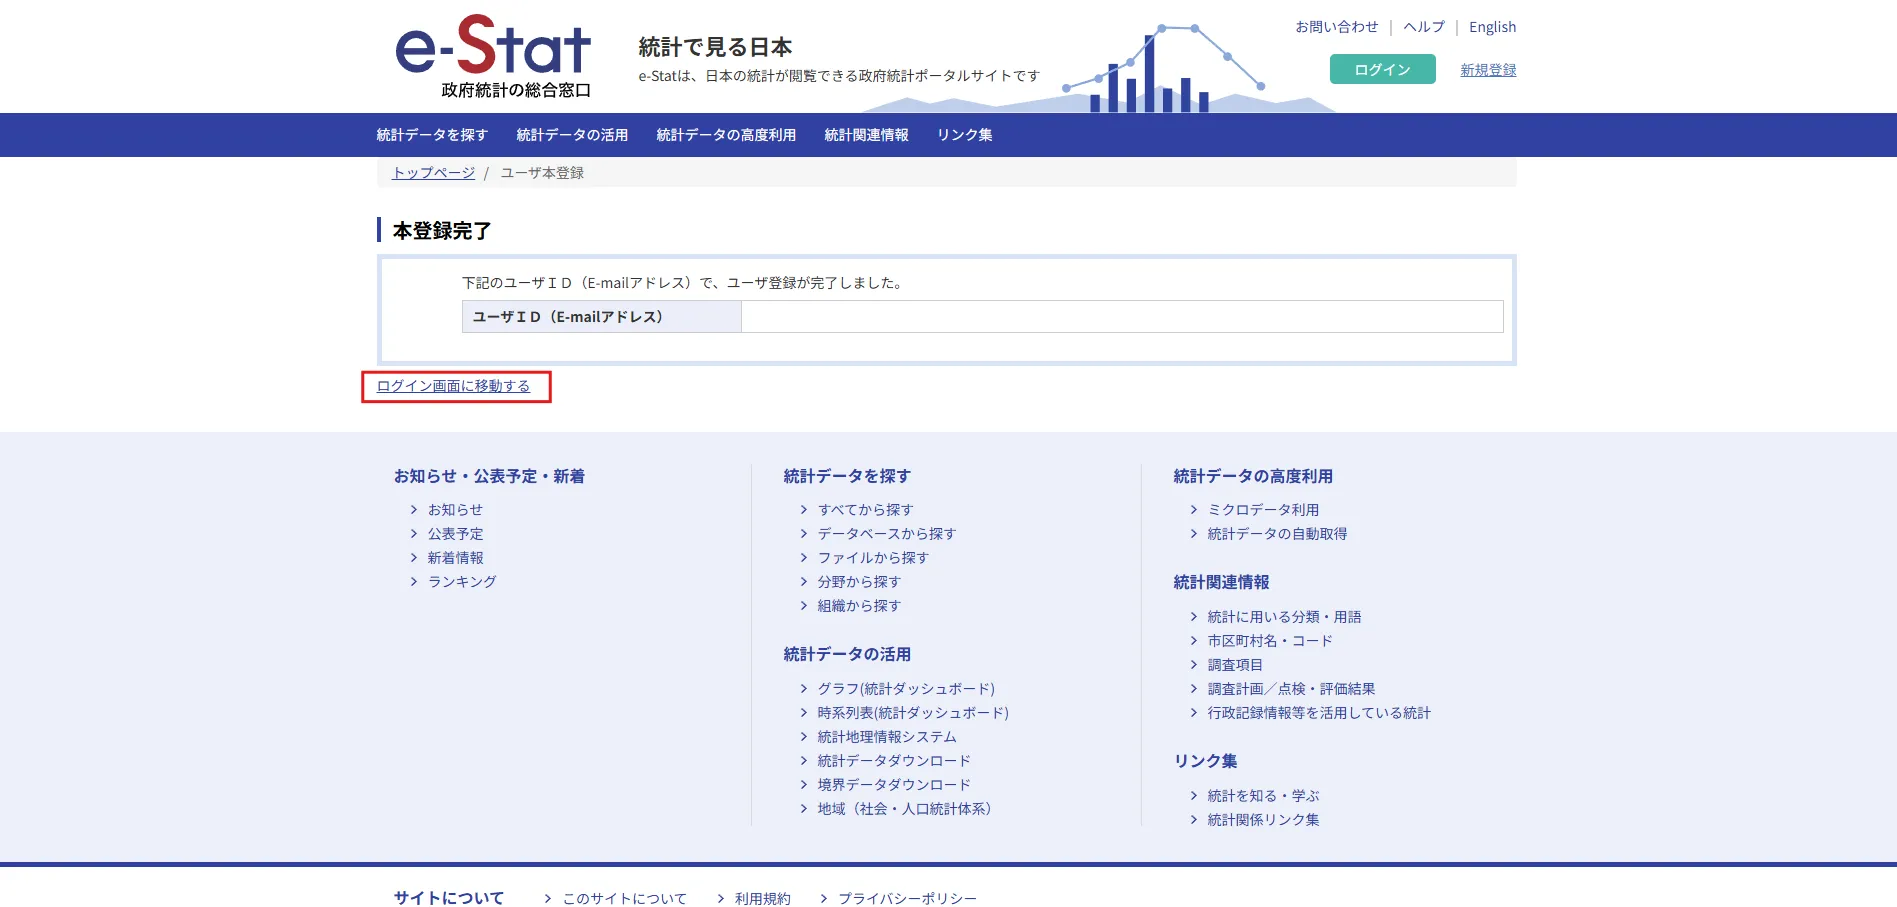1897x907 pixels.
Task: Open お問い合わせ contact link
Action: point(1336,27)
